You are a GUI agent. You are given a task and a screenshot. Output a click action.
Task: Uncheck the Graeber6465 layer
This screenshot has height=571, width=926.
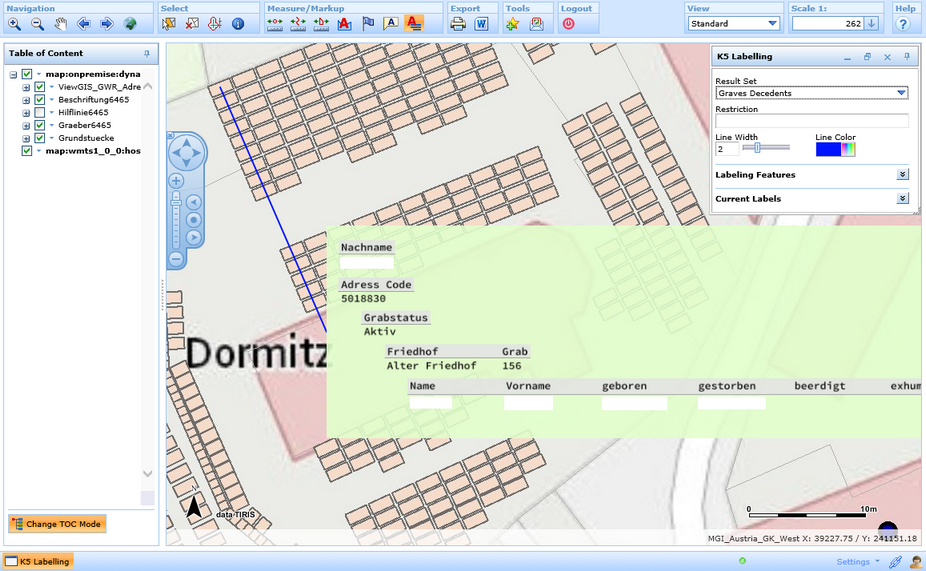[x=40, y=126]
